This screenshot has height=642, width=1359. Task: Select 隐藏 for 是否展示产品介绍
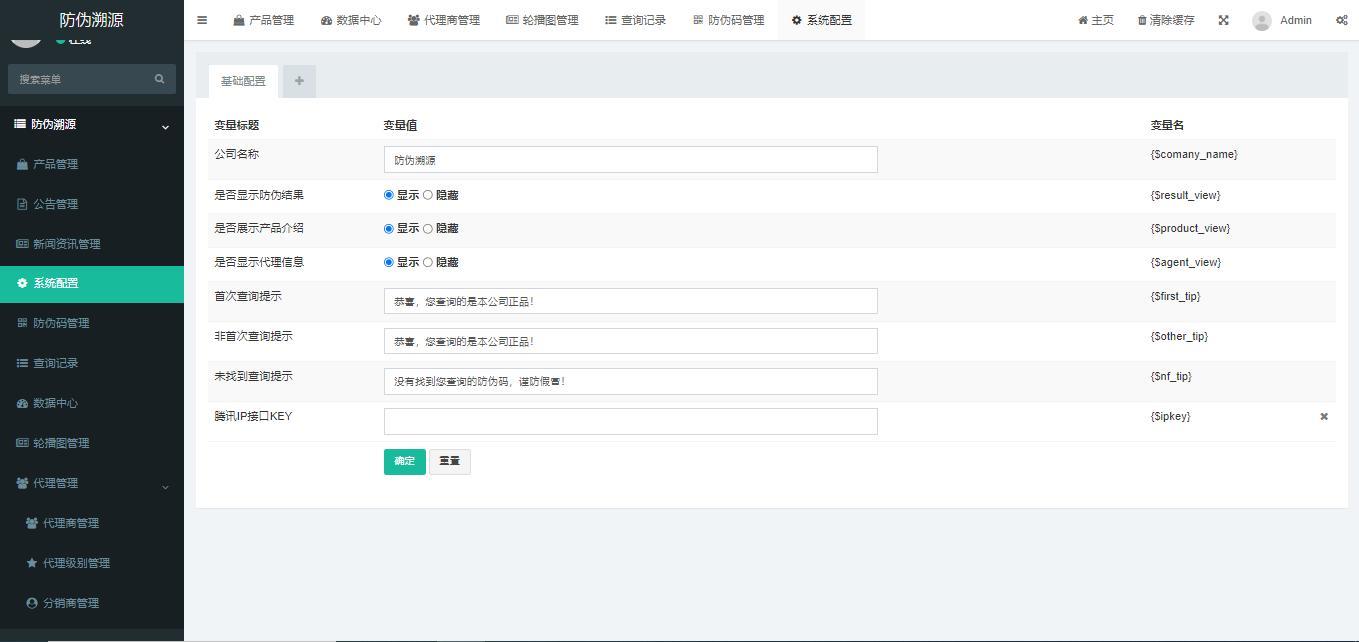428,229
